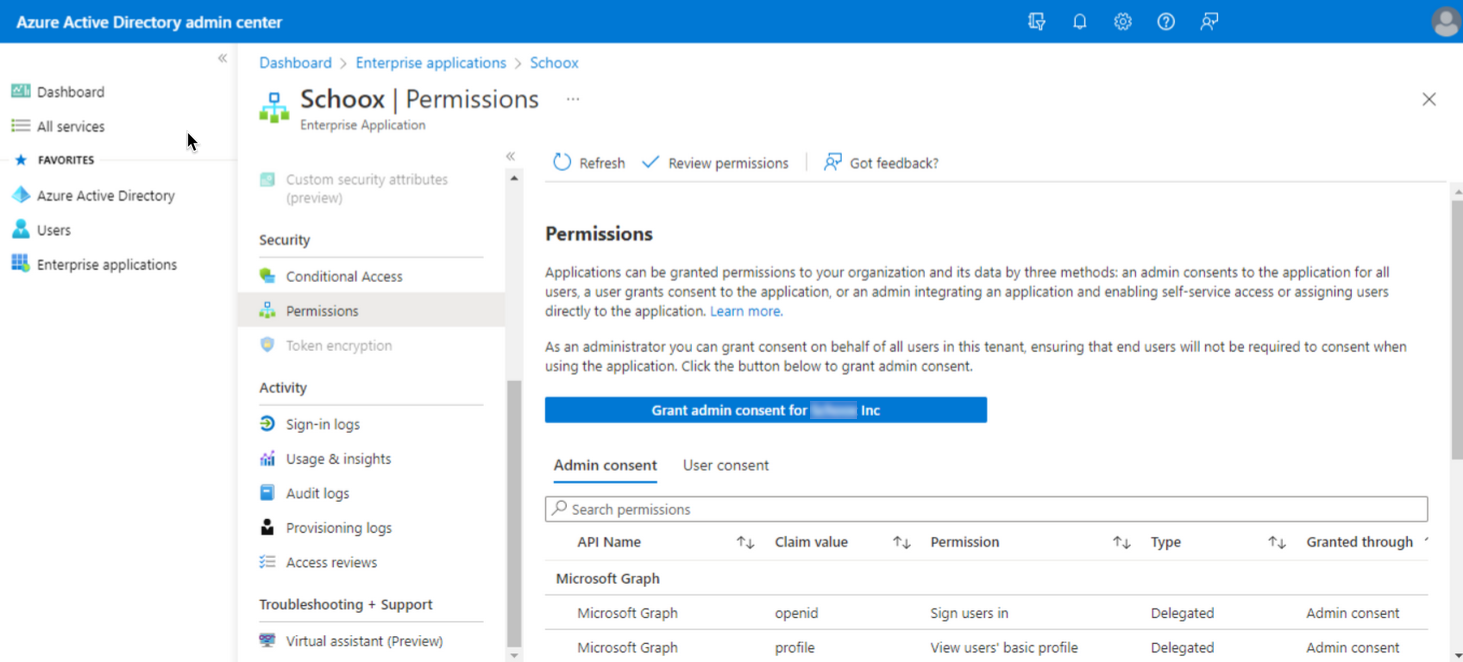This screenshot has width=1463, height=662.
Task: Go to the Dashboard breadcrumb link
Action: click(x=295, y=62)
